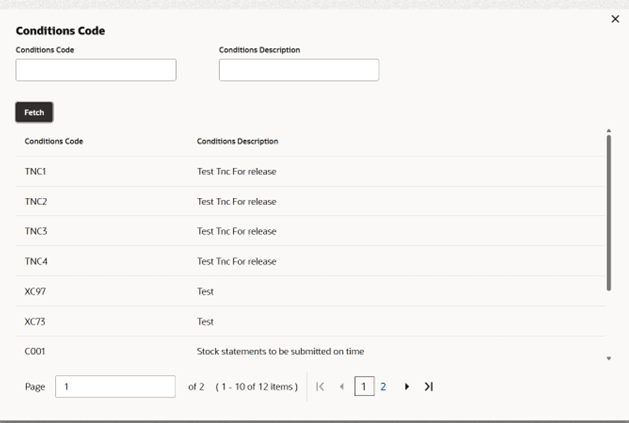The height and width of the screenshot is (423, 629).
Task: Open page 2 in pagination
Action: click(x=383, y=386)
